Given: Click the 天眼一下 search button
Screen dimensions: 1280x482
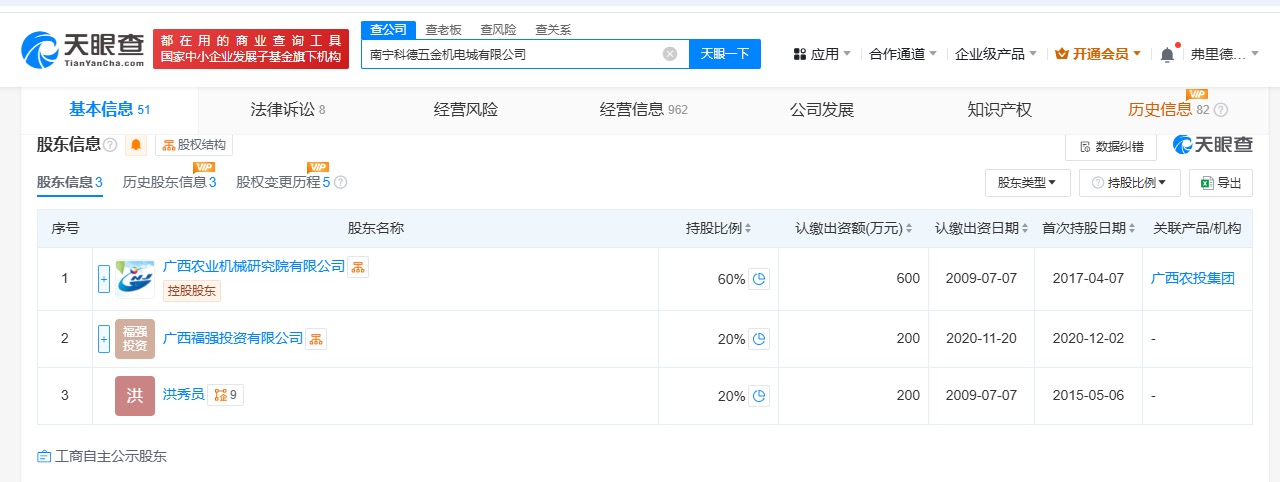Looking at the screenshot, I should pyautogui.click(x=725, y=54).
